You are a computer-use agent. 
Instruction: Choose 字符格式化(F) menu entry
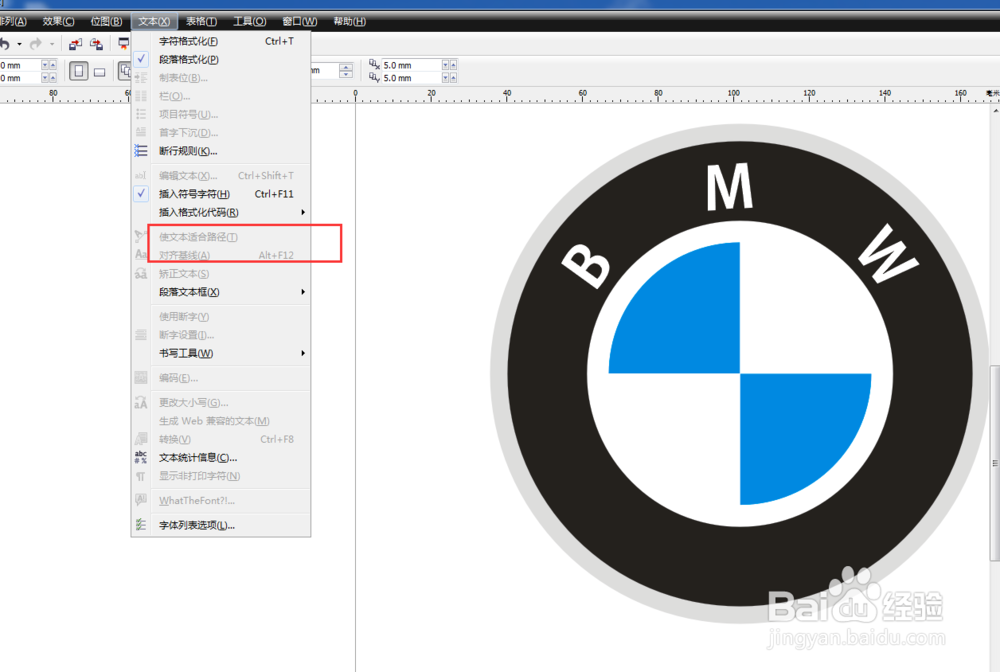coord(221,41)
